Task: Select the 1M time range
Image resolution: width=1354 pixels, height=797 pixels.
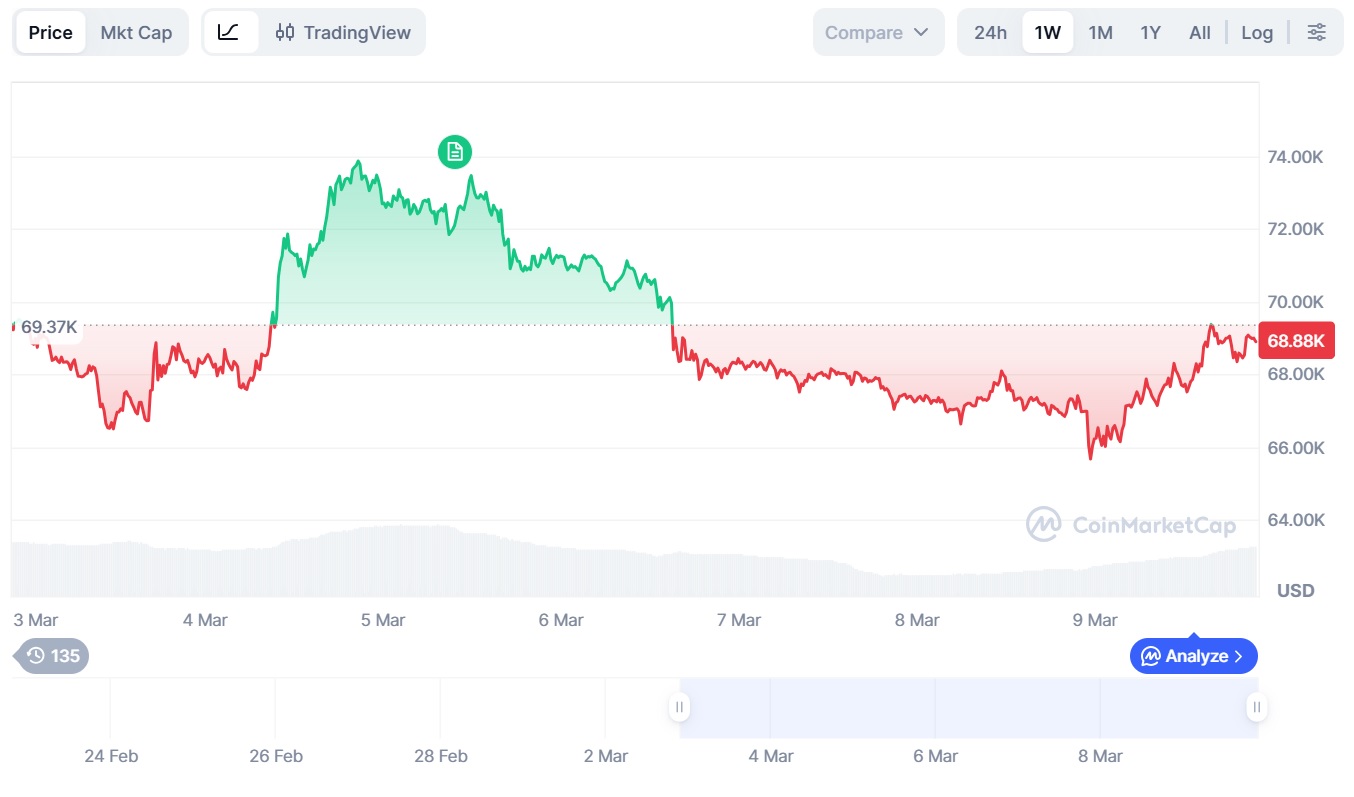Action: pyautogui.click(x=1100, y=32)
